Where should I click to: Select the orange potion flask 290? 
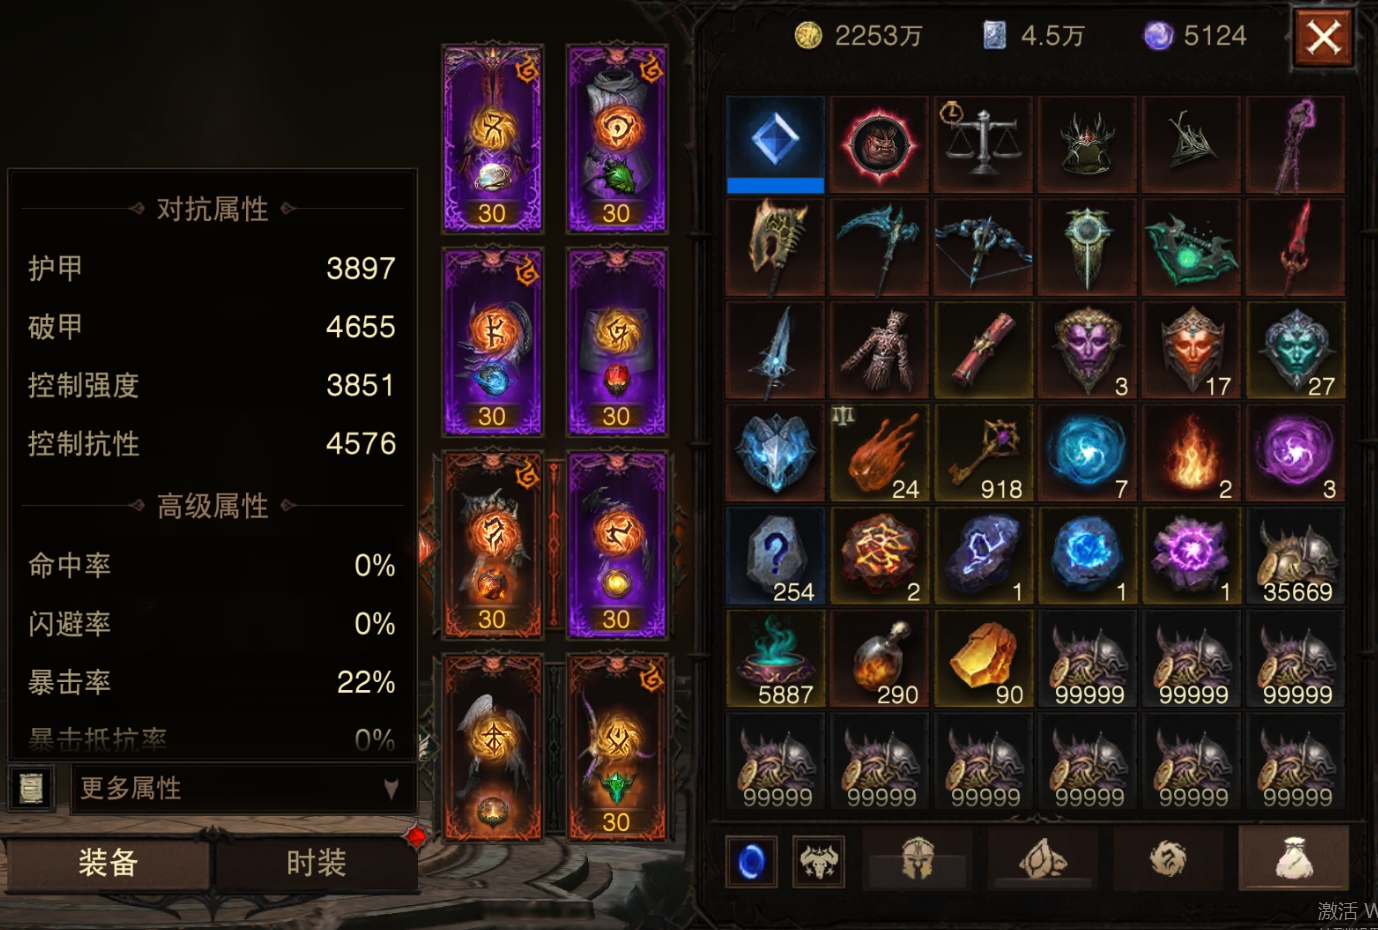[880, 659]
